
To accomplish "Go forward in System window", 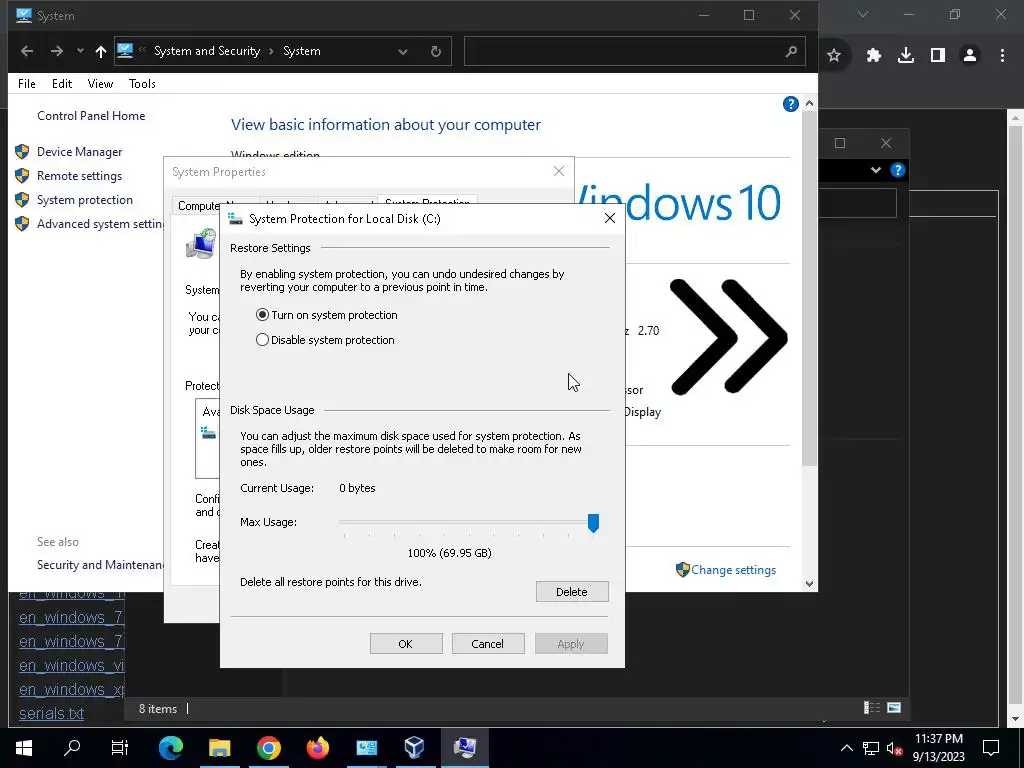I will [x=57, y=51].
